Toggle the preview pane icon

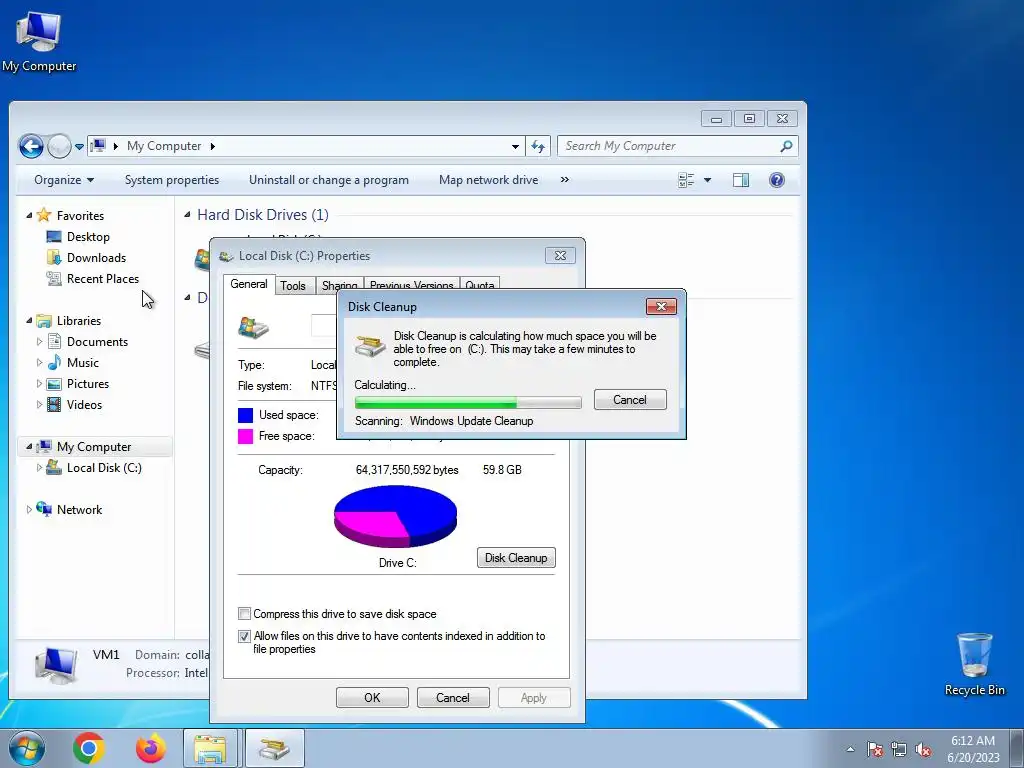click(x=741, y=180)
